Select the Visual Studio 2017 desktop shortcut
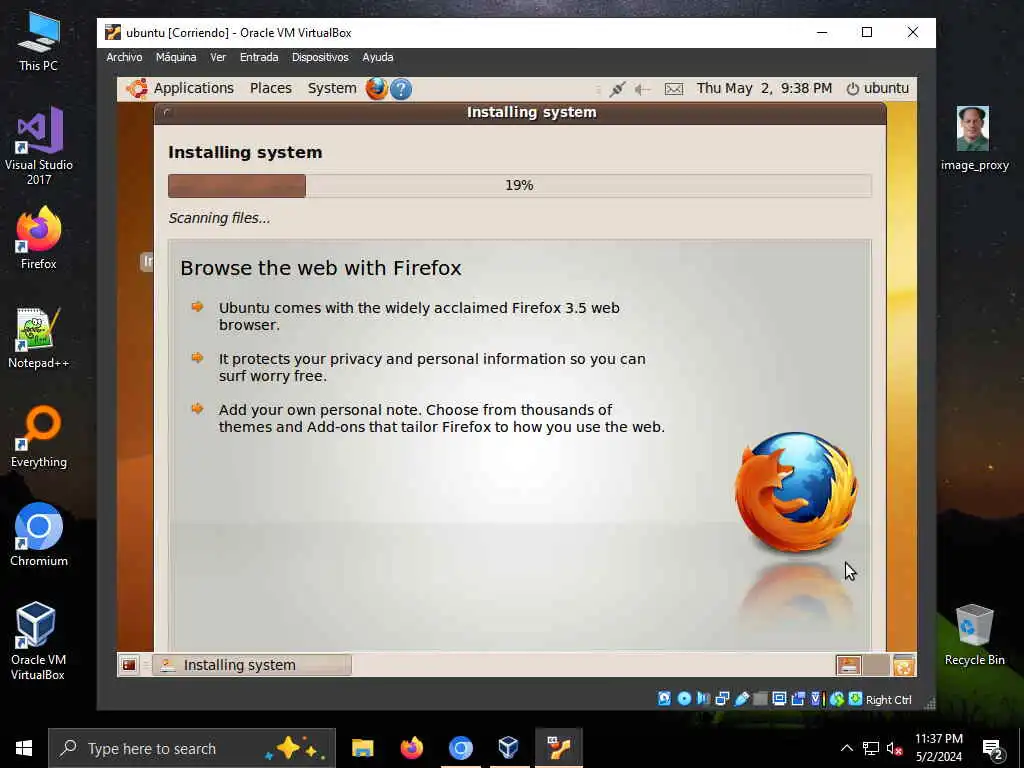 point(39,146)
